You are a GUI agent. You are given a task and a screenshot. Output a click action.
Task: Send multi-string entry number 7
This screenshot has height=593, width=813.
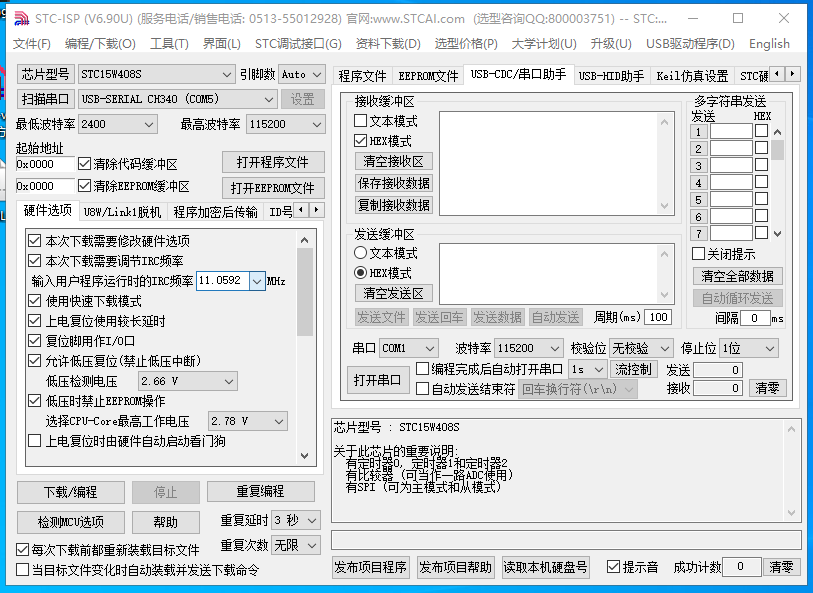click(x=698, y=234)
